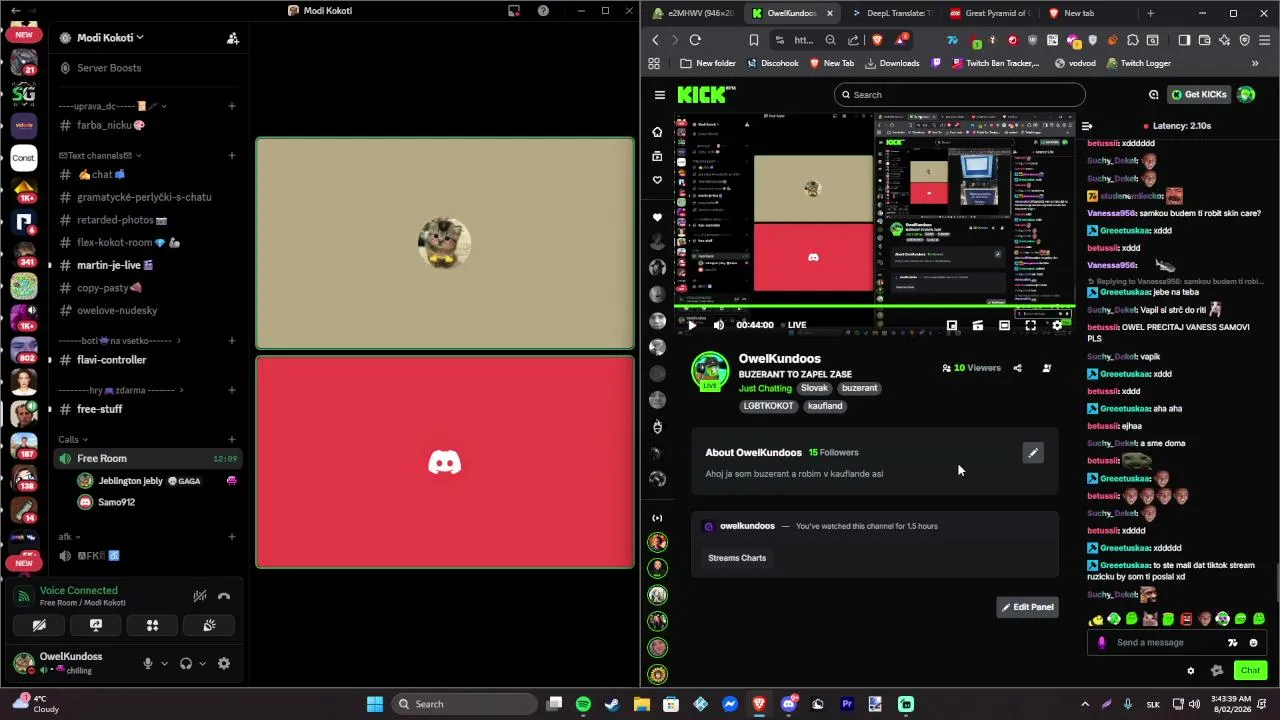The image size is (1280, 720).
Task: Open Twitch Logger bookmark
Action: tap(1138, 63)
